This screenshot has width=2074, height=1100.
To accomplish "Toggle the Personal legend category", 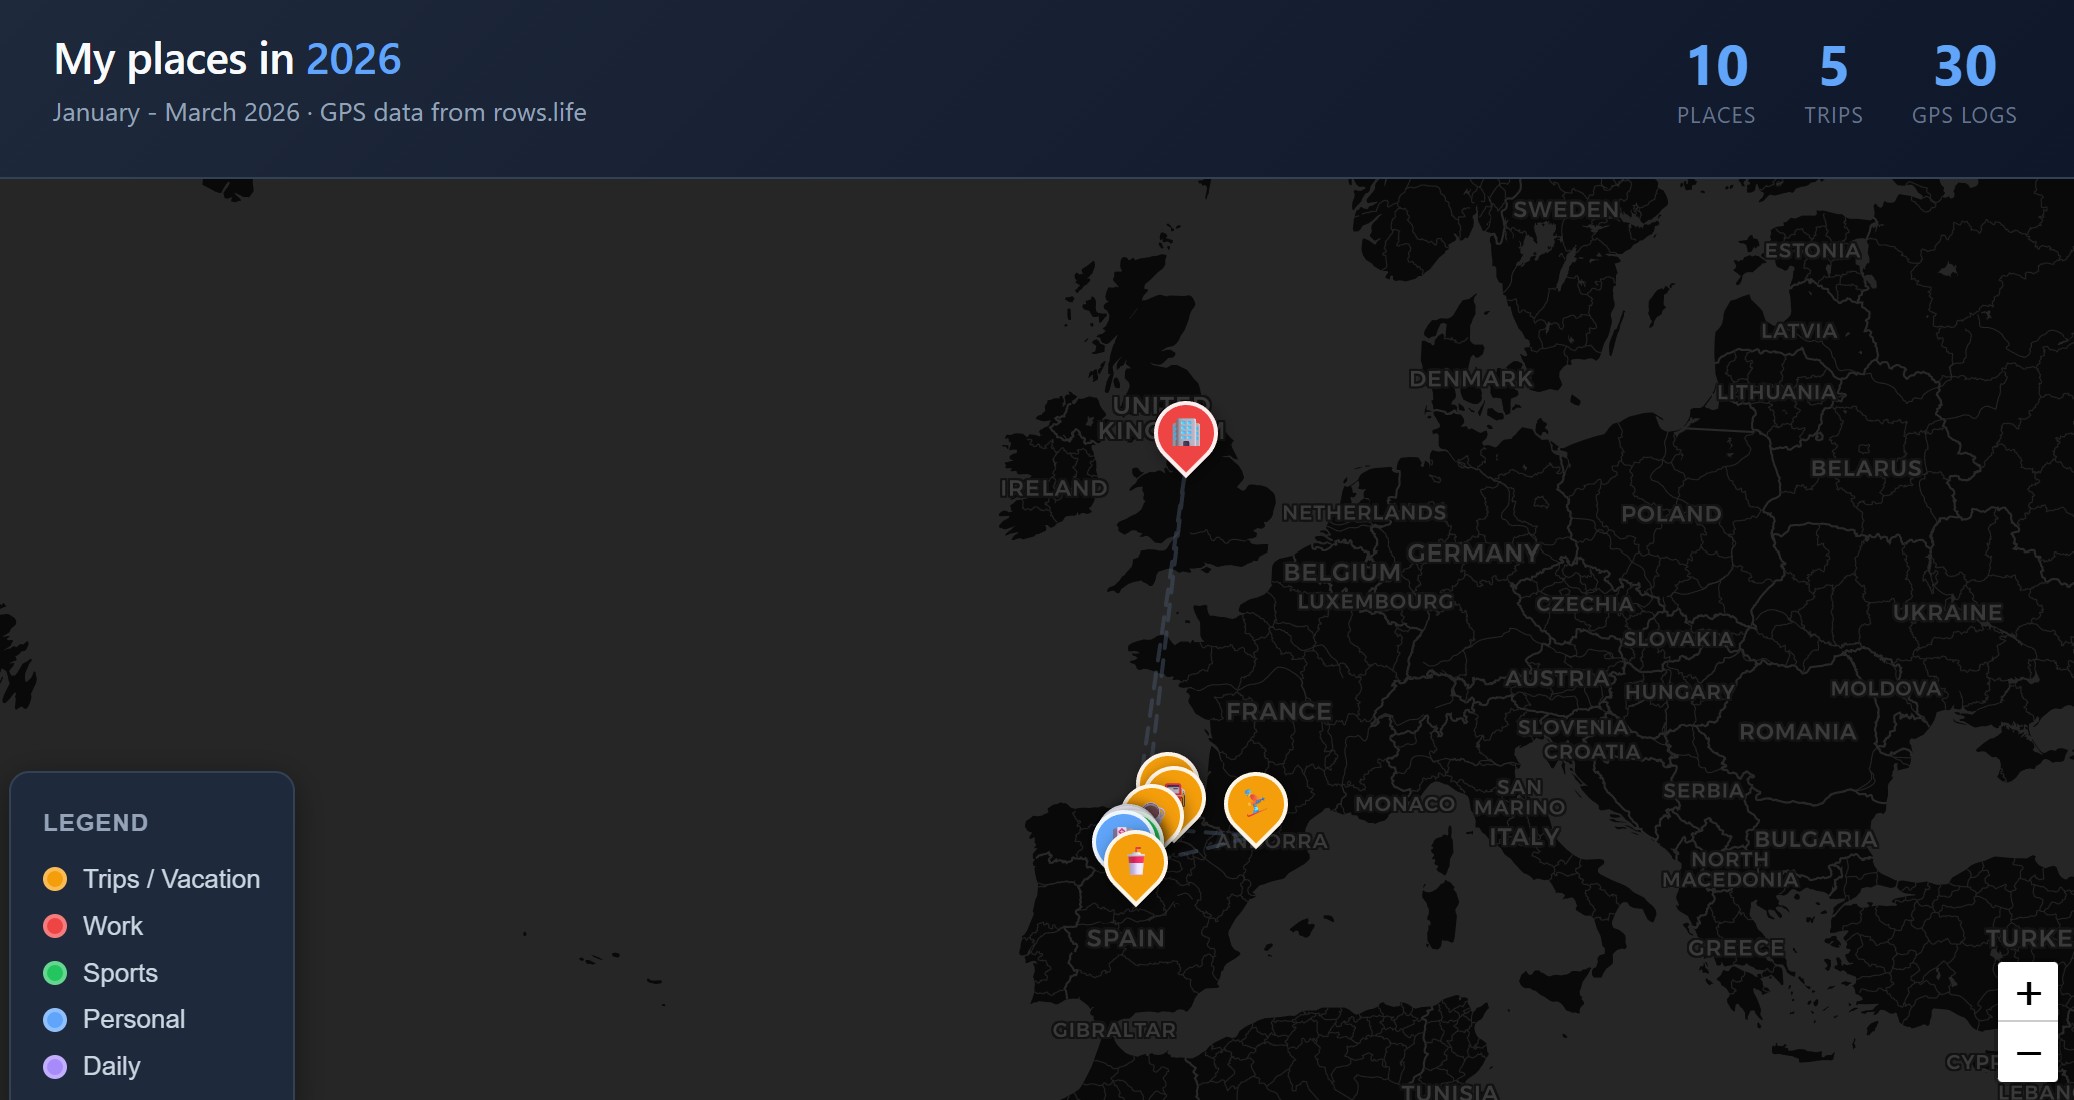I will 133,1019.
